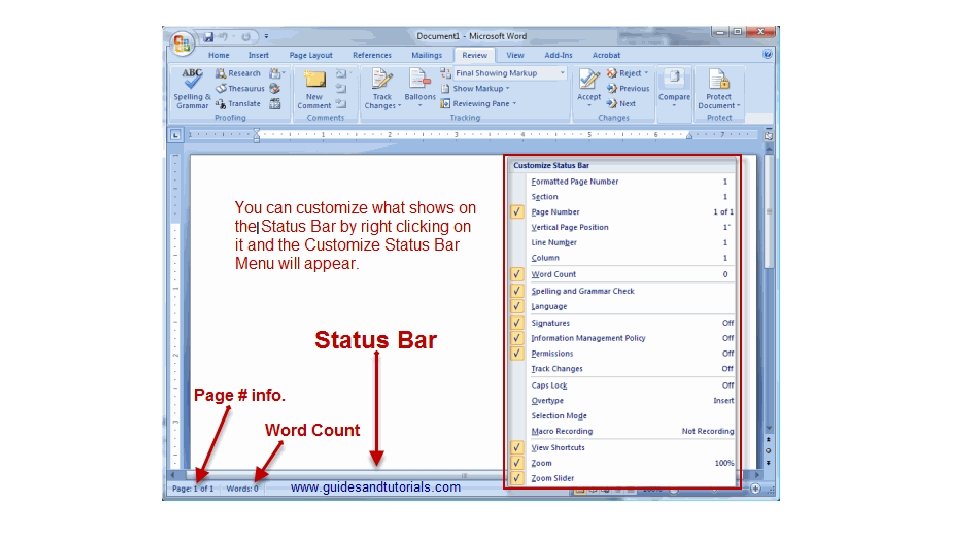The image size is (960, 540).
Task: Click the Previous Page double-arrow button
Action: pyautogui.click(x=769, y=440)
